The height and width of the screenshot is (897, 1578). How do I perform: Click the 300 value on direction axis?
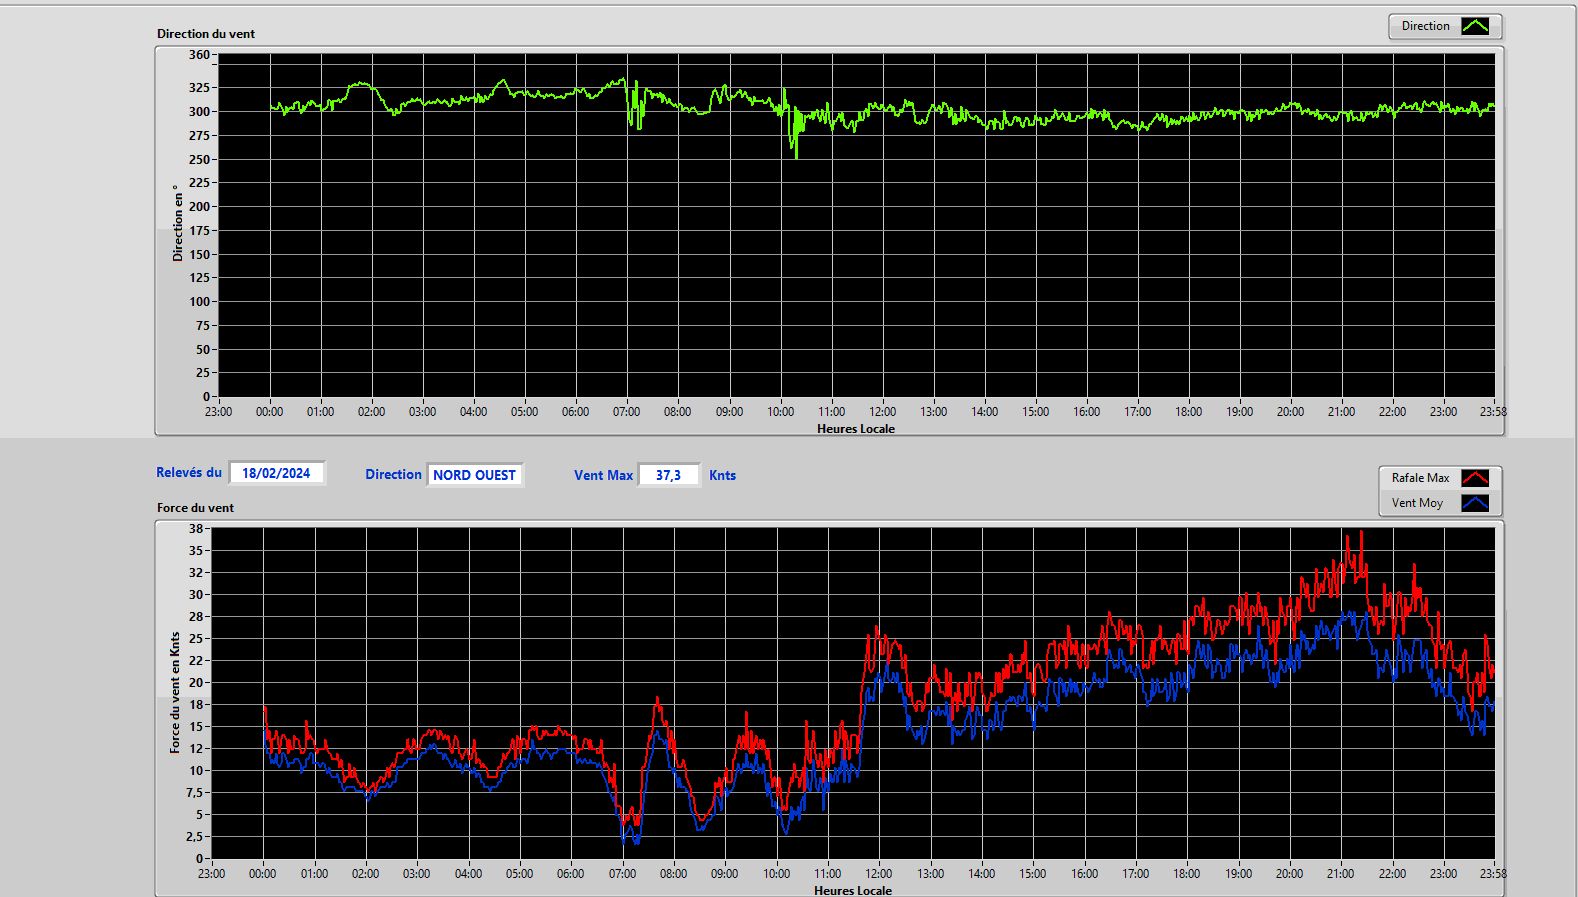click(x=199, y=112)
